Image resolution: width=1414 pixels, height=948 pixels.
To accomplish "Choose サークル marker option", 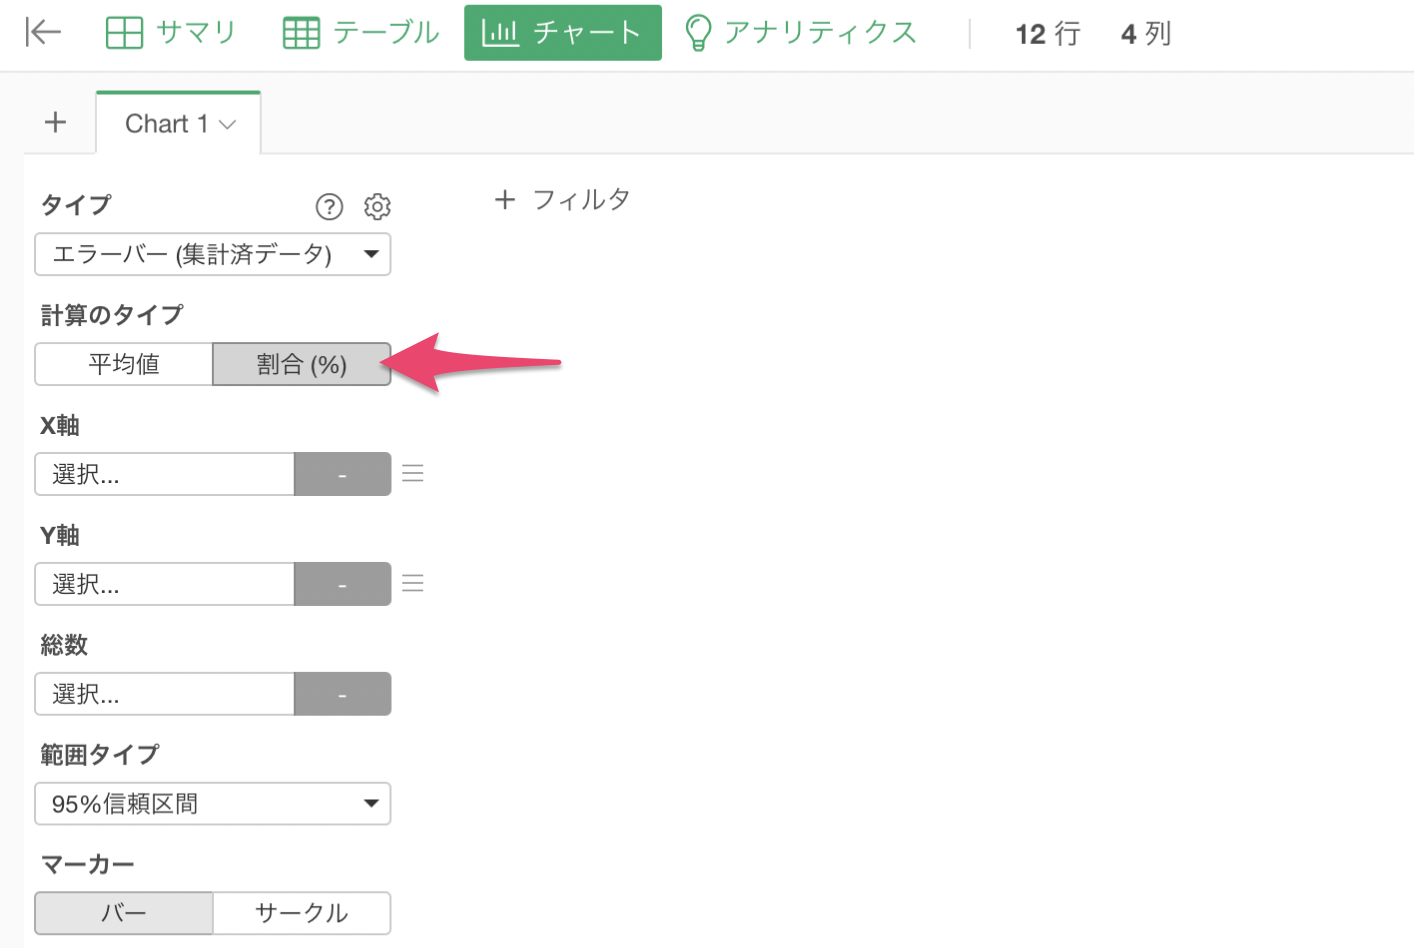I will point(301,913).
